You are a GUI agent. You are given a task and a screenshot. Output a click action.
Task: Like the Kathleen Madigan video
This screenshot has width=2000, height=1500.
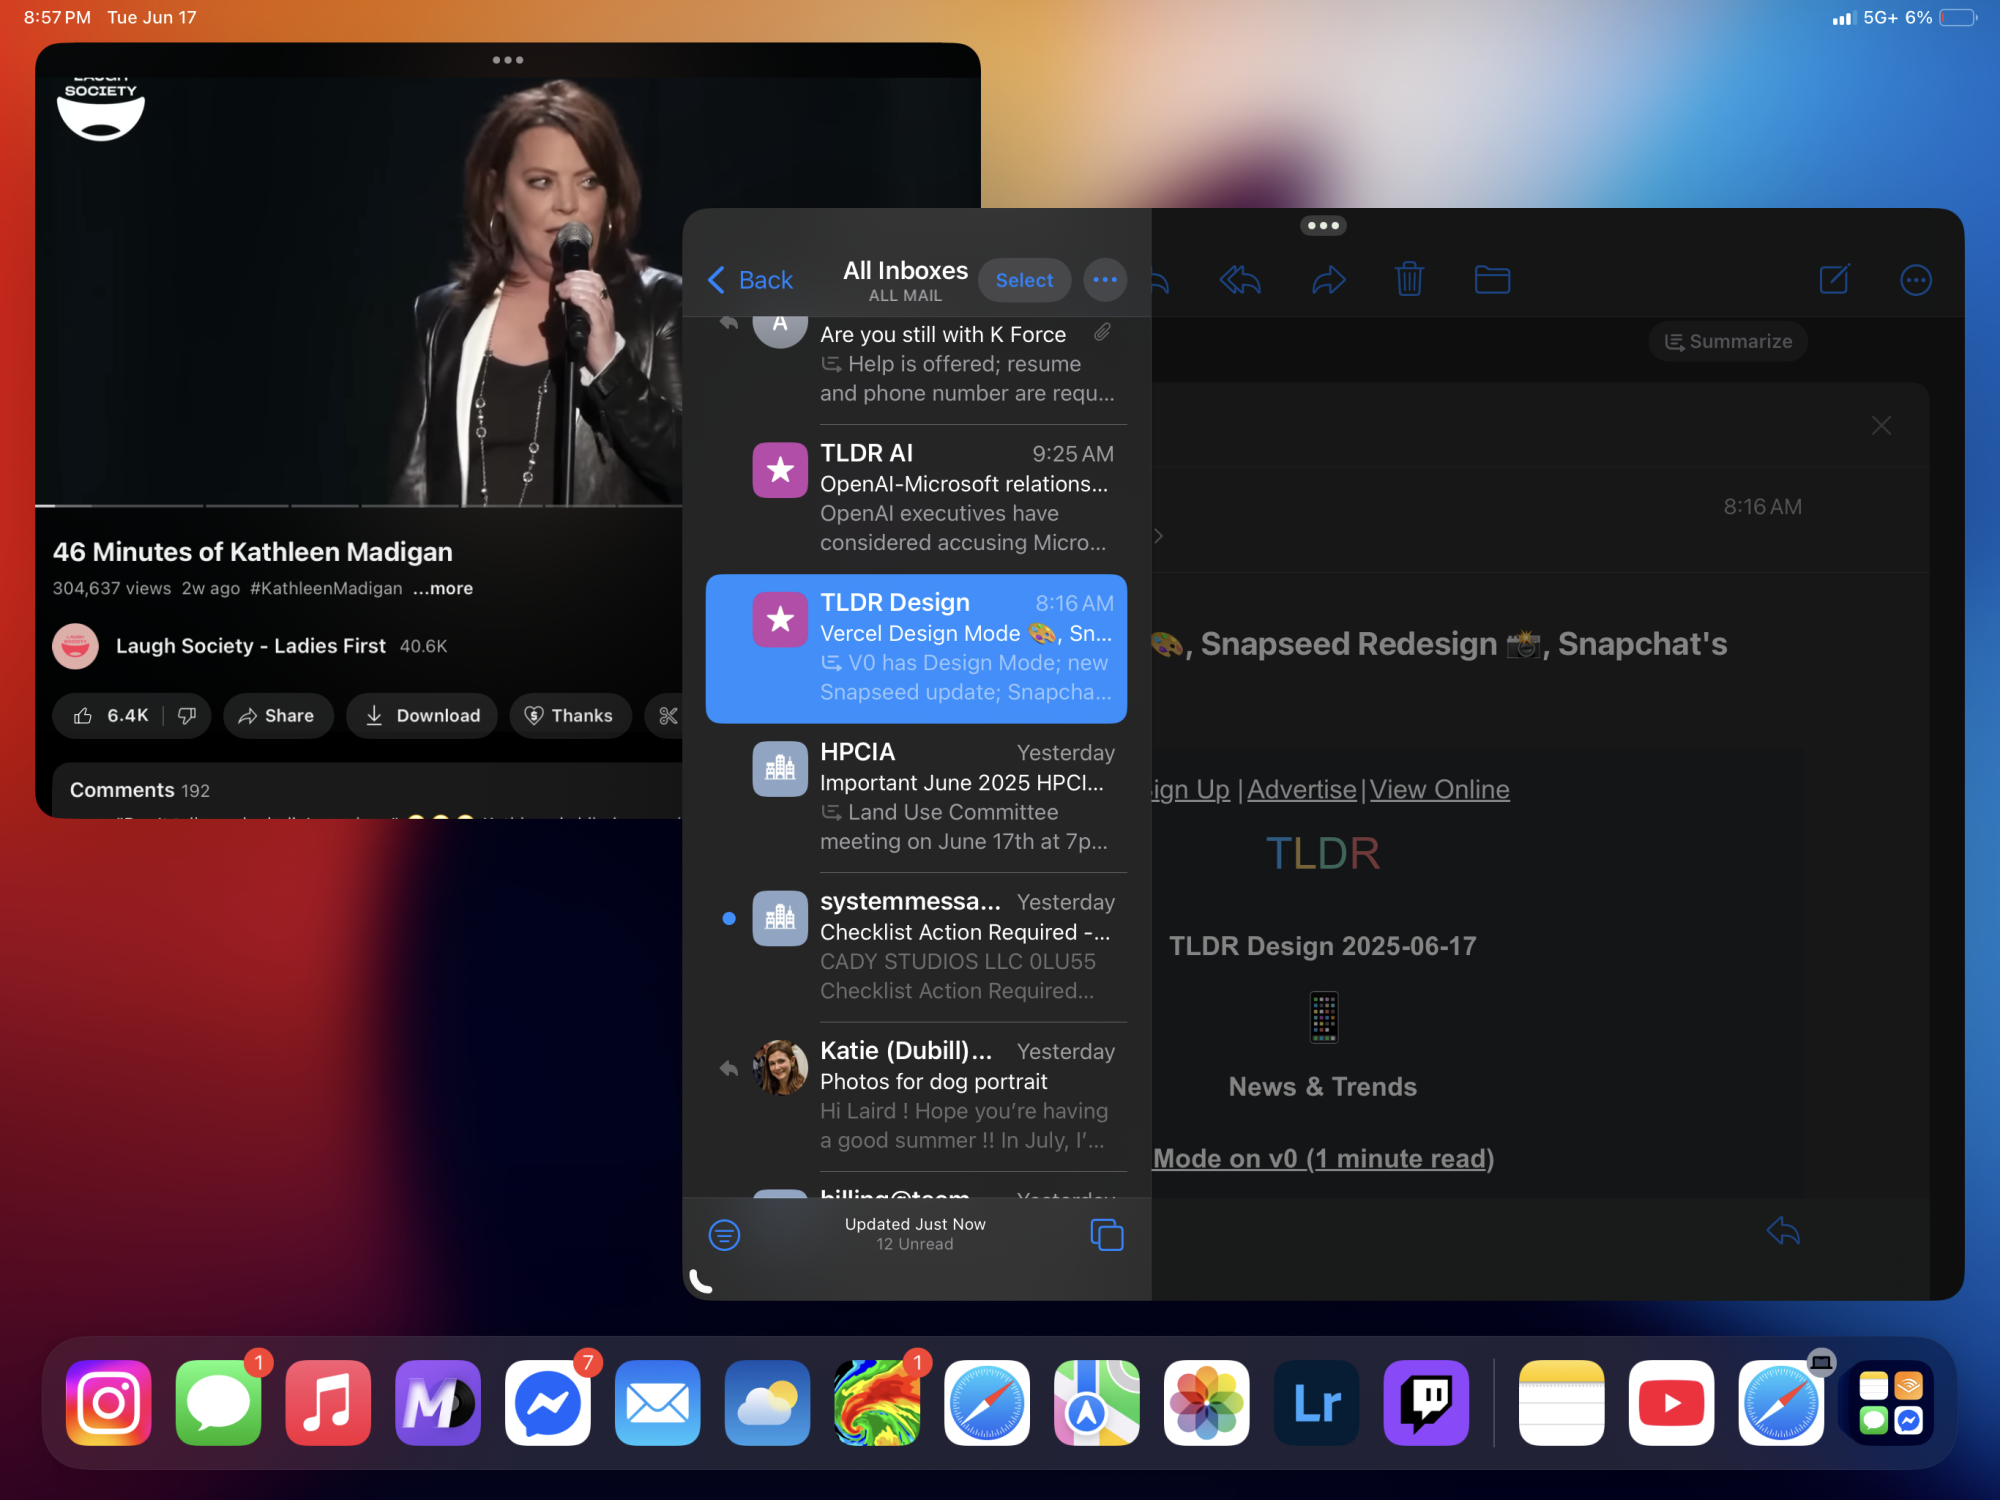pyautogui.click(x=84, y=716)
